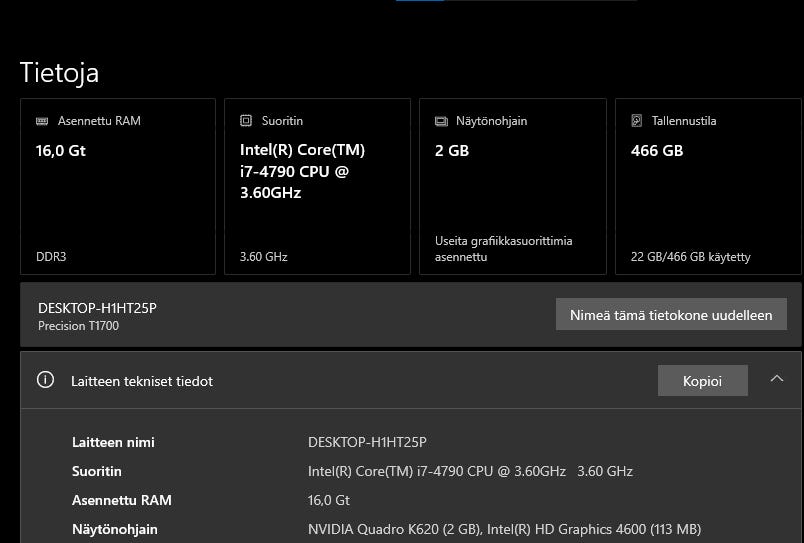Image resolution: width=804 pixels, height=543 pixels.
Task: Click the 466 GB storage value
Action: pos(657,150)
